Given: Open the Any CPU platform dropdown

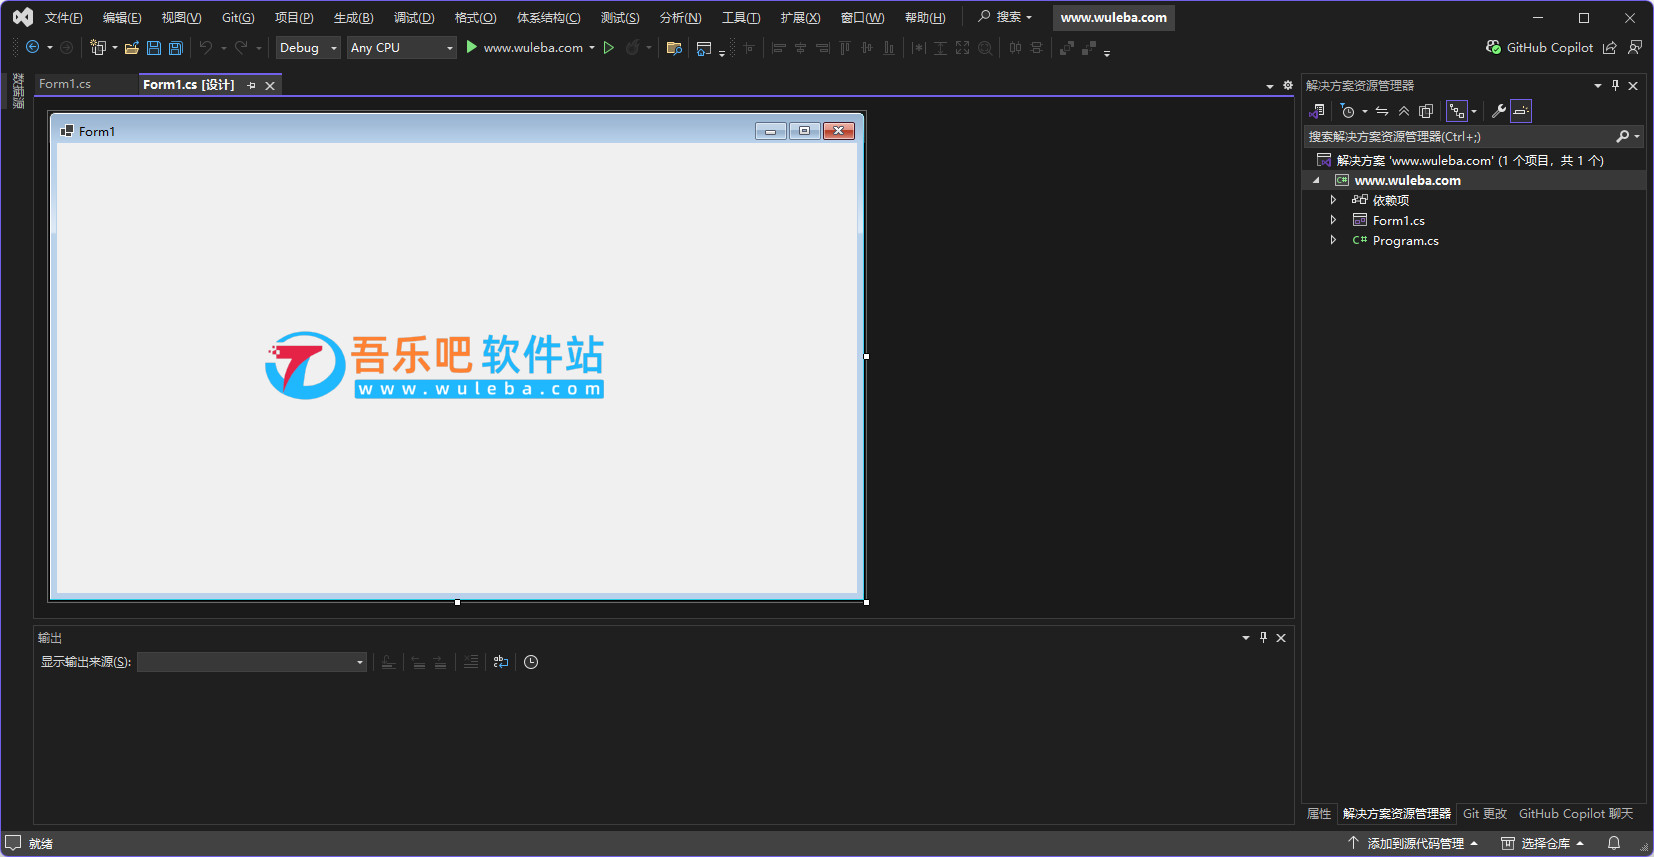Looking at the screenshot, I should [x=401, y=48].
